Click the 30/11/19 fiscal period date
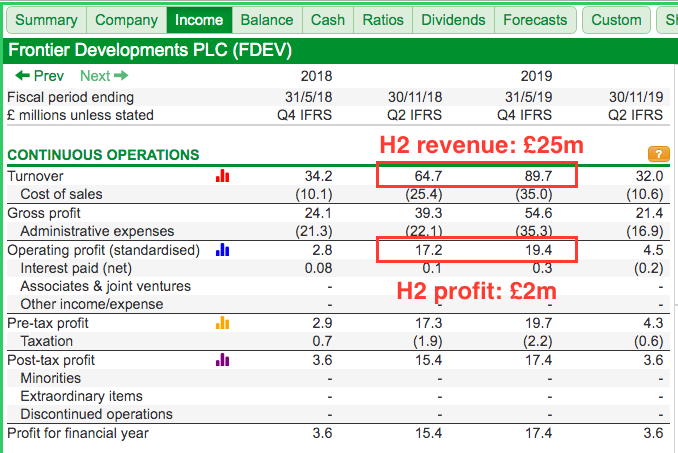The image size is (678, 453). coord(636,97)
